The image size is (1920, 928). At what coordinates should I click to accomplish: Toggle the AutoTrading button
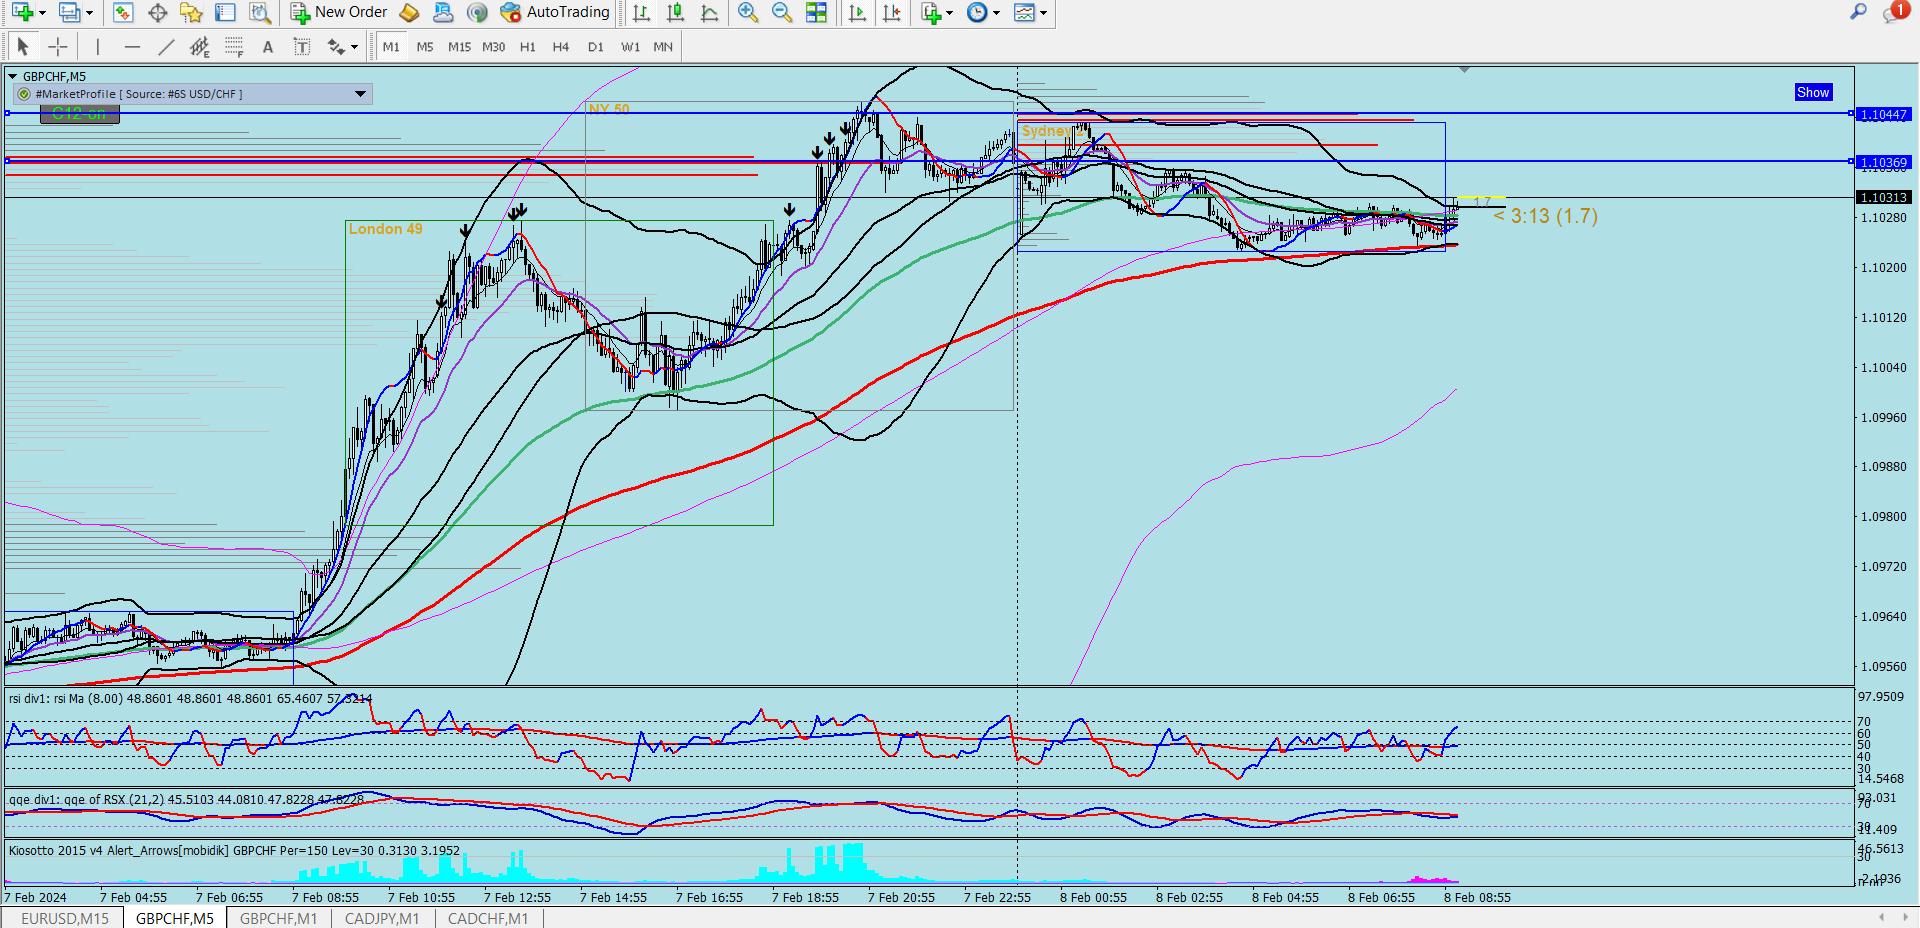(556, 12)
